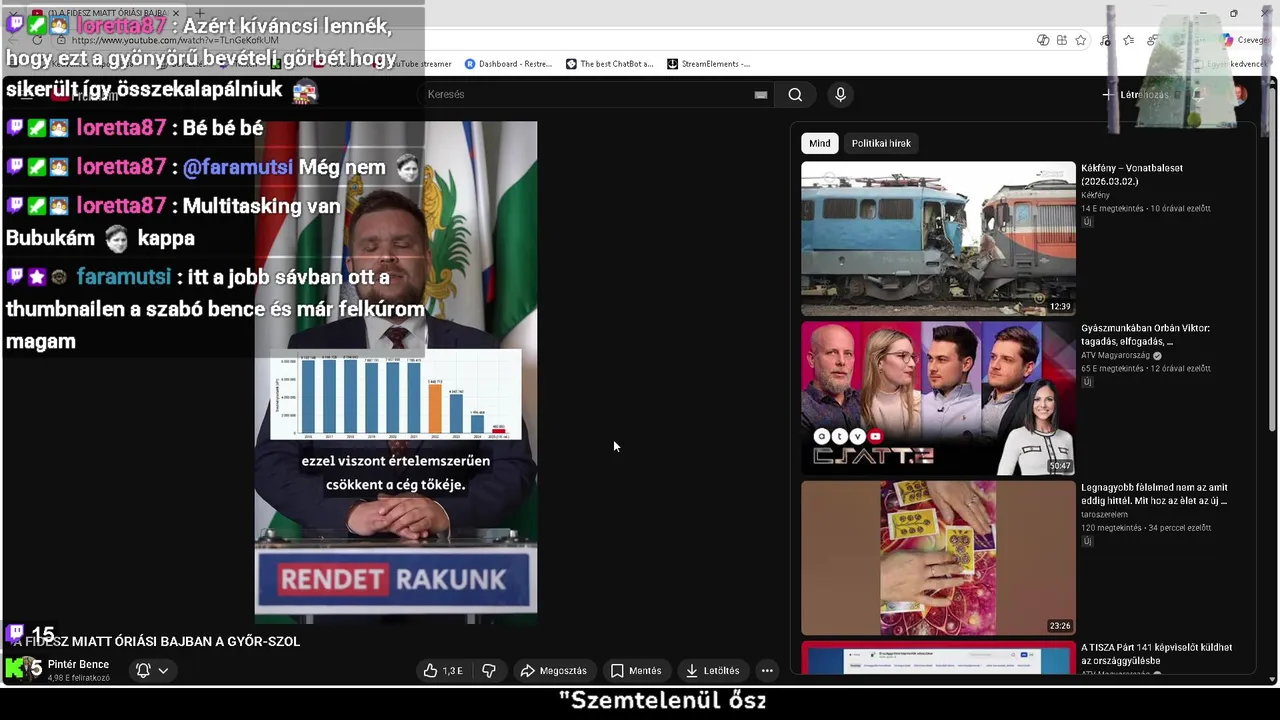Open the on-screen keyboard icon in the search box

coord(761,95)
